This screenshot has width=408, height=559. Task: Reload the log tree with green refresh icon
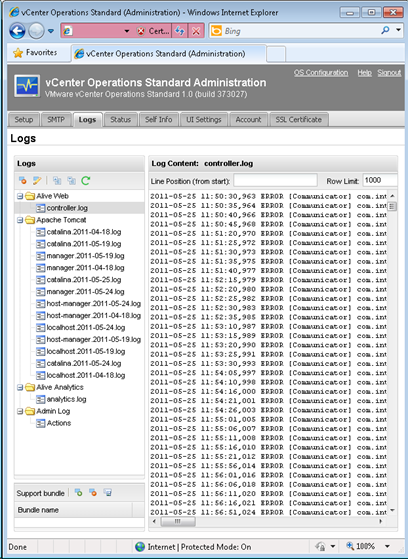point(86,181)
